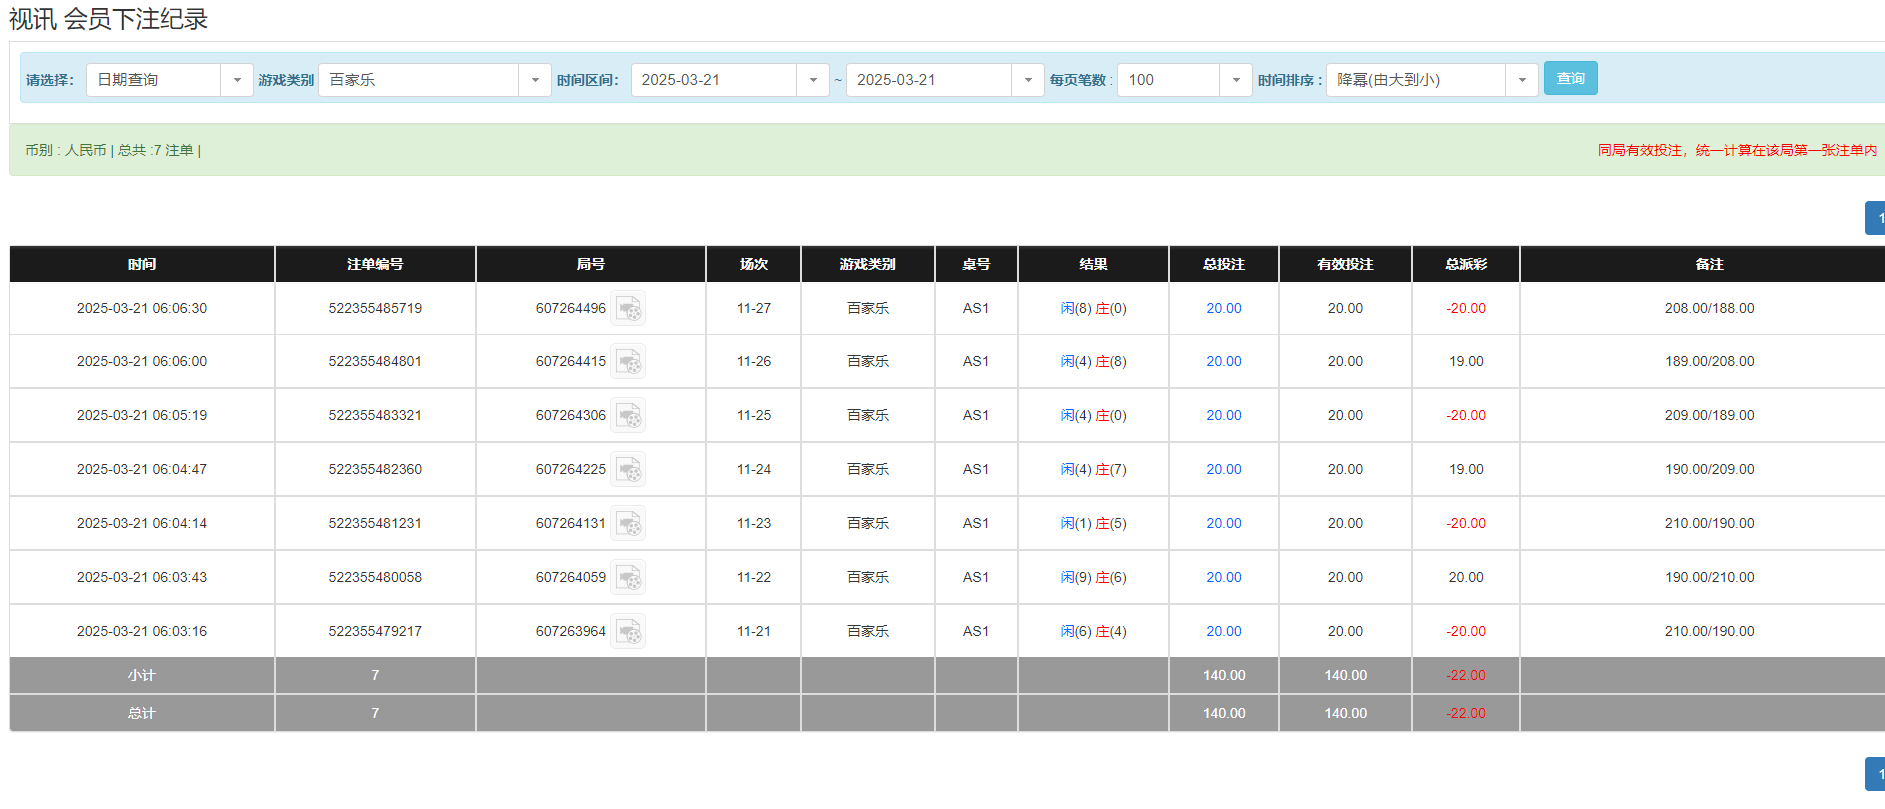Click replay icon next to round 607264306

pyautogui.click(x=628, y=416)
